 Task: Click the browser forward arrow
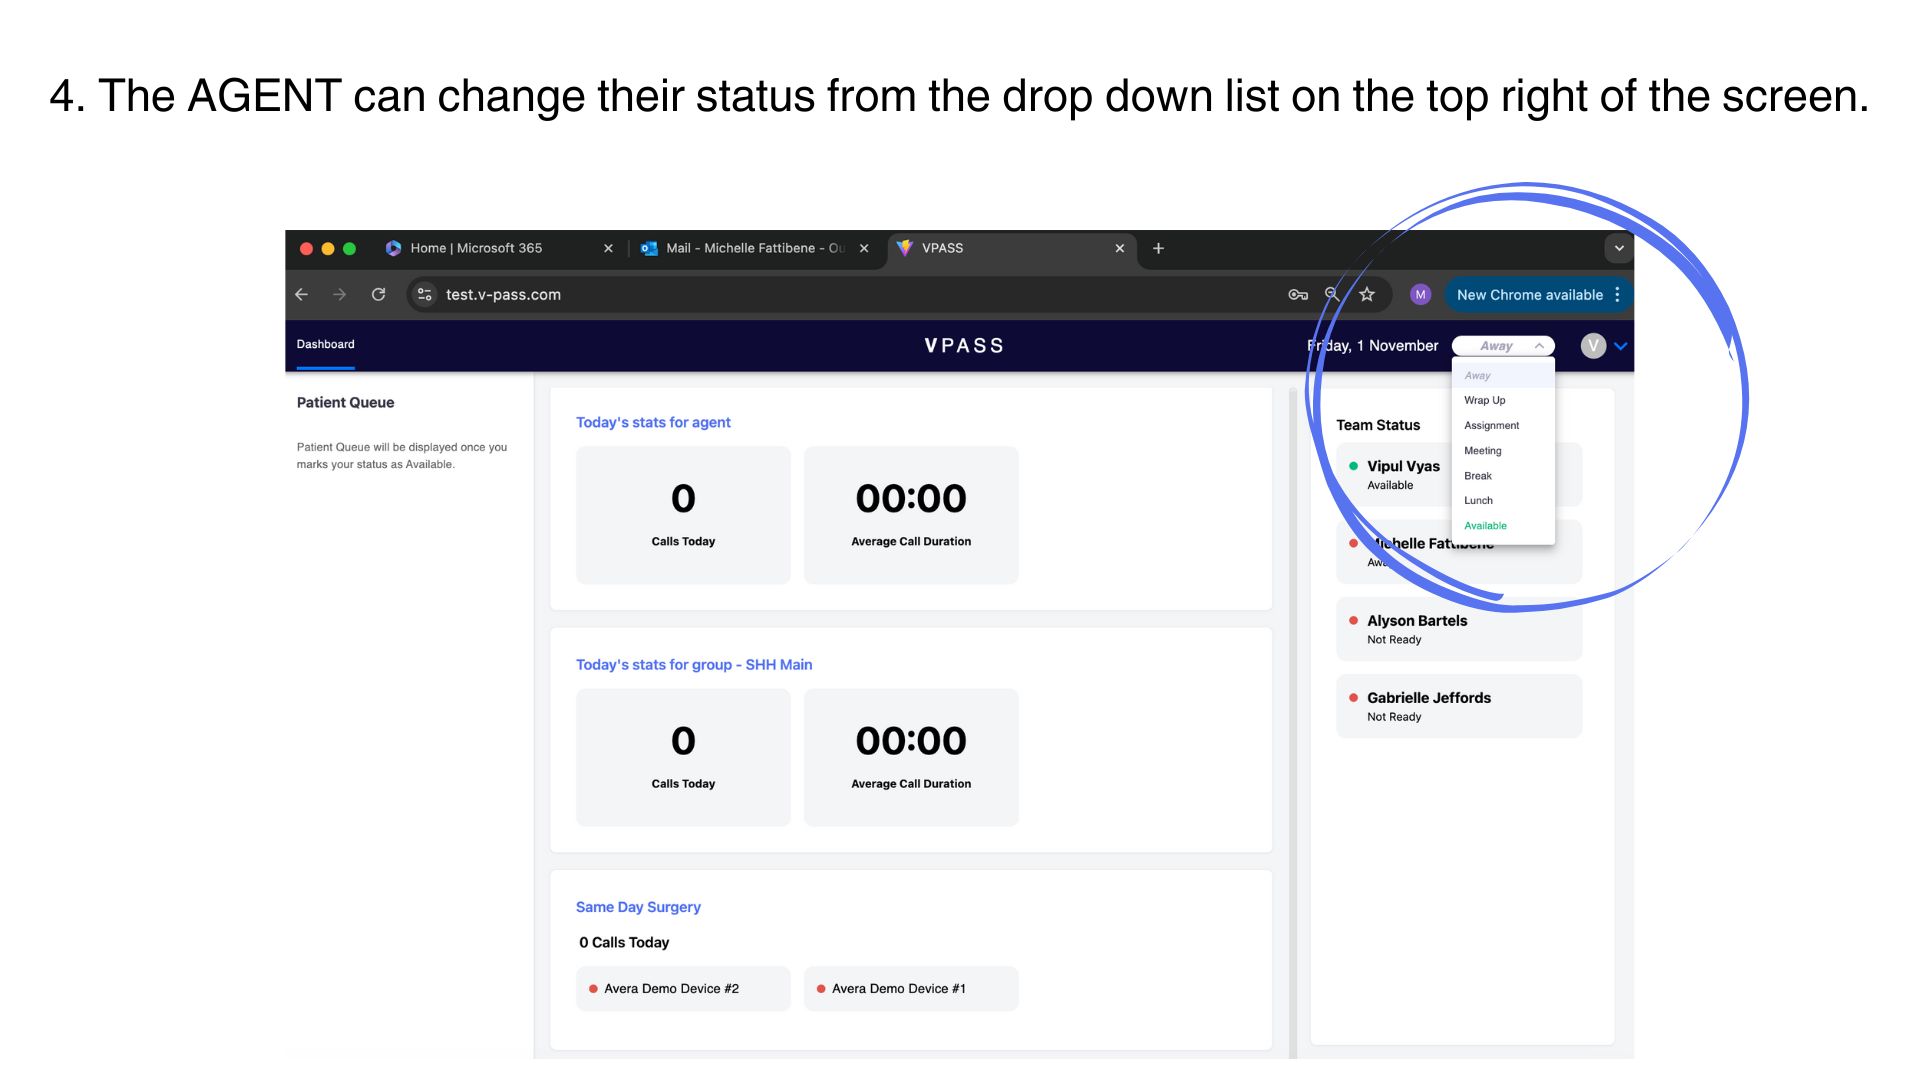[x=340, y=294]
